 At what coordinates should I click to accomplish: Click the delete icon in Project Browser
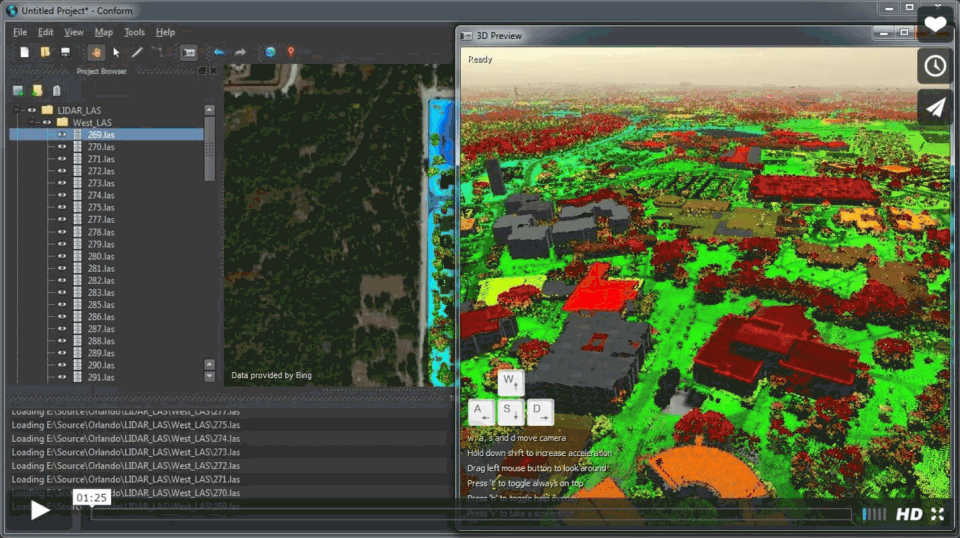tap(56, 91)
